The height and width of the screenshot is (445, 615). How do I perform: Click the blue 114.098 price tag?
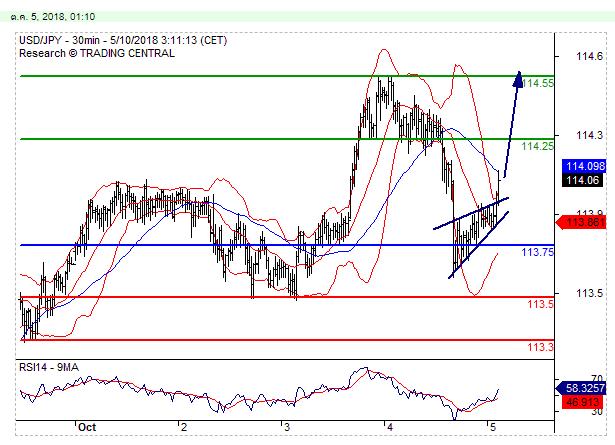click(x=584, y=166)
